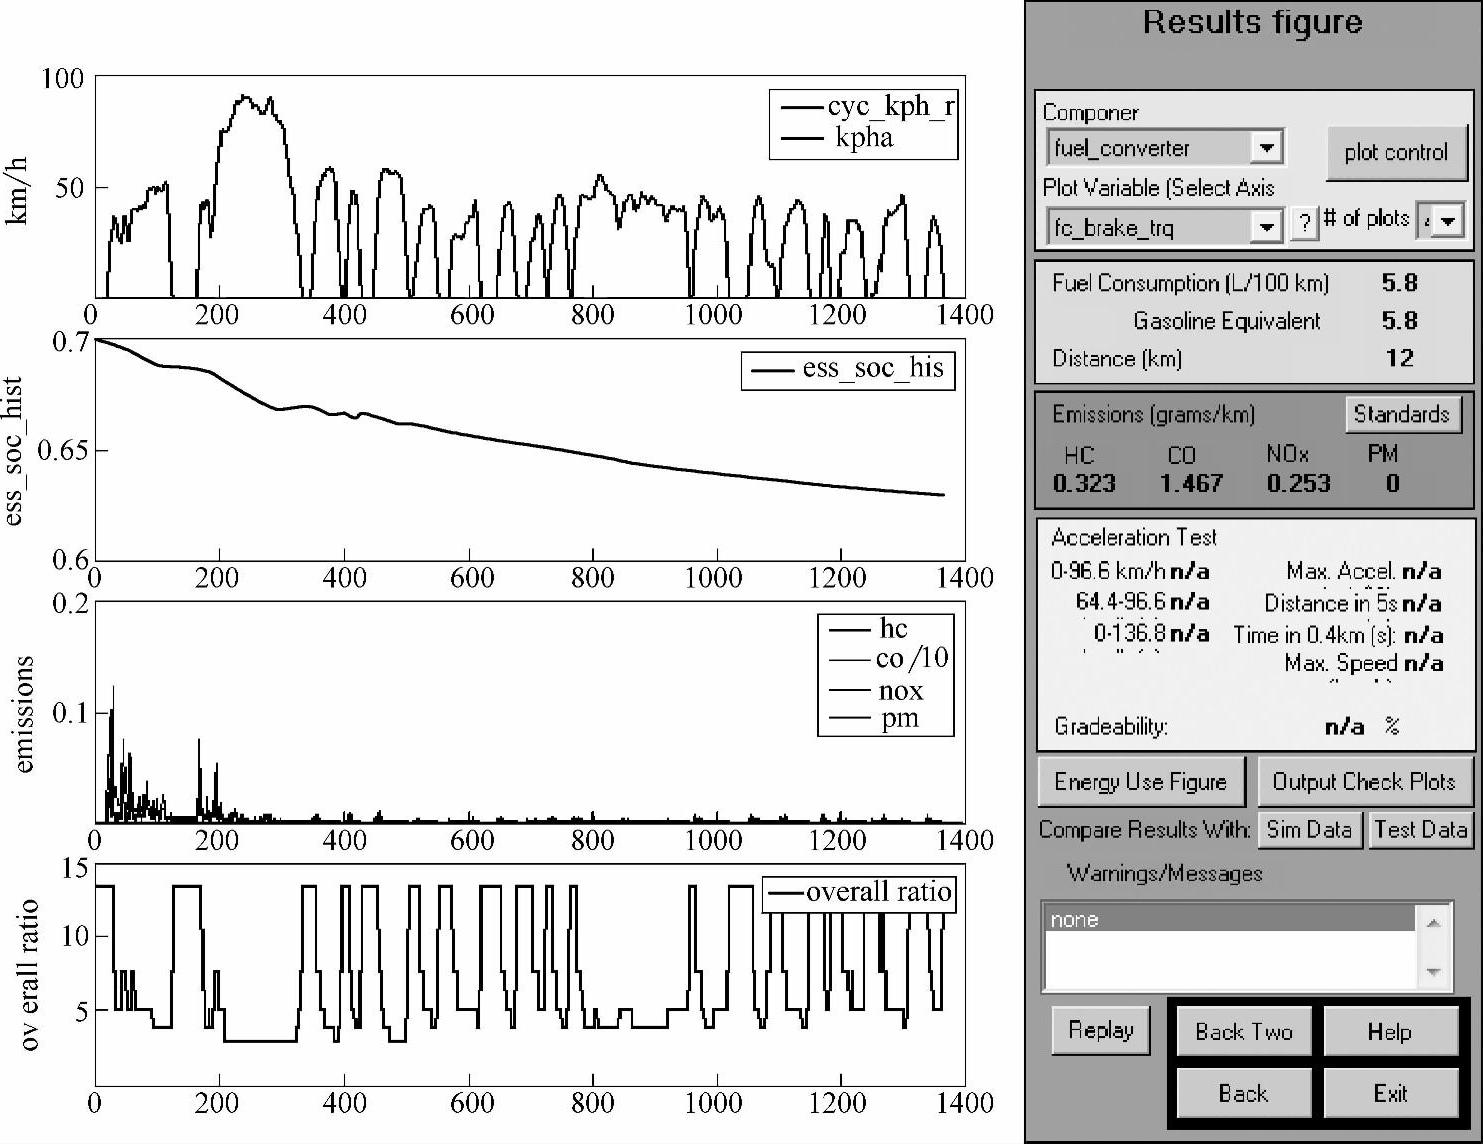The height and width of the screenshot is (1144, 1483).
Task: Open Output Check Plots
Action: click(x=1364, y=782)
